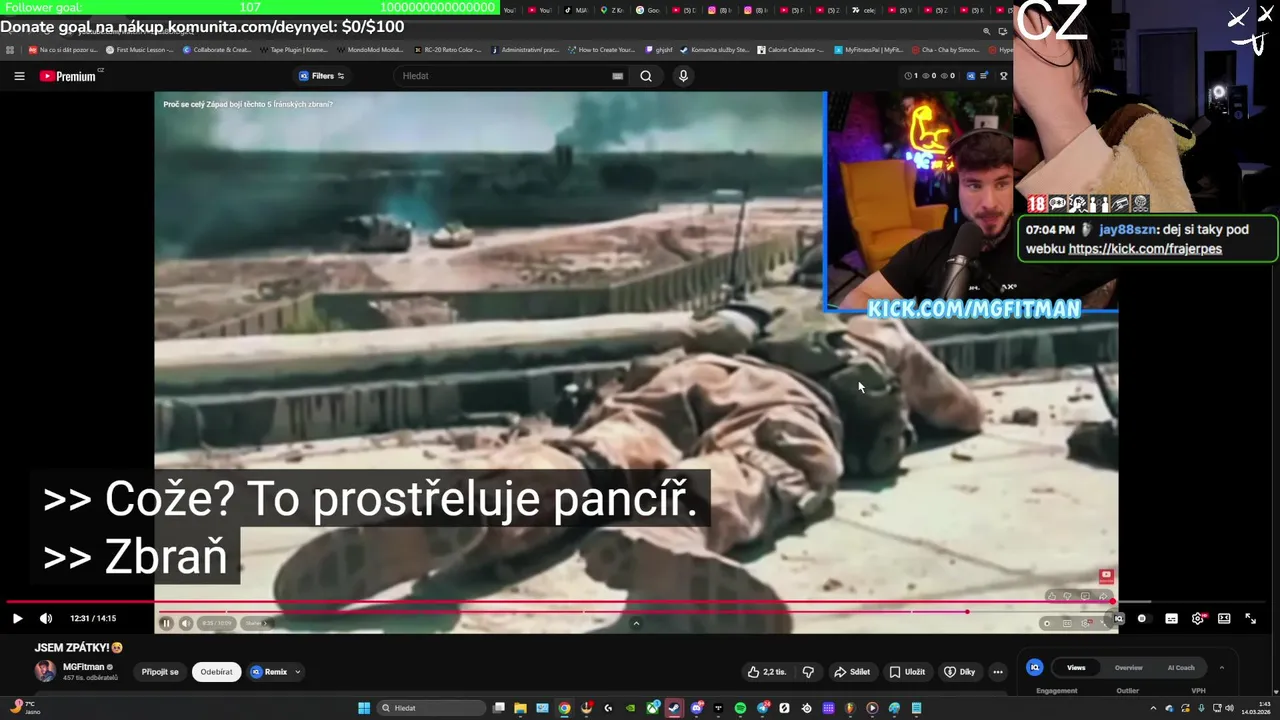Screen dimensions: 1280x720
Task: Go to the YouTube Premium home logo
Action: 69,76
